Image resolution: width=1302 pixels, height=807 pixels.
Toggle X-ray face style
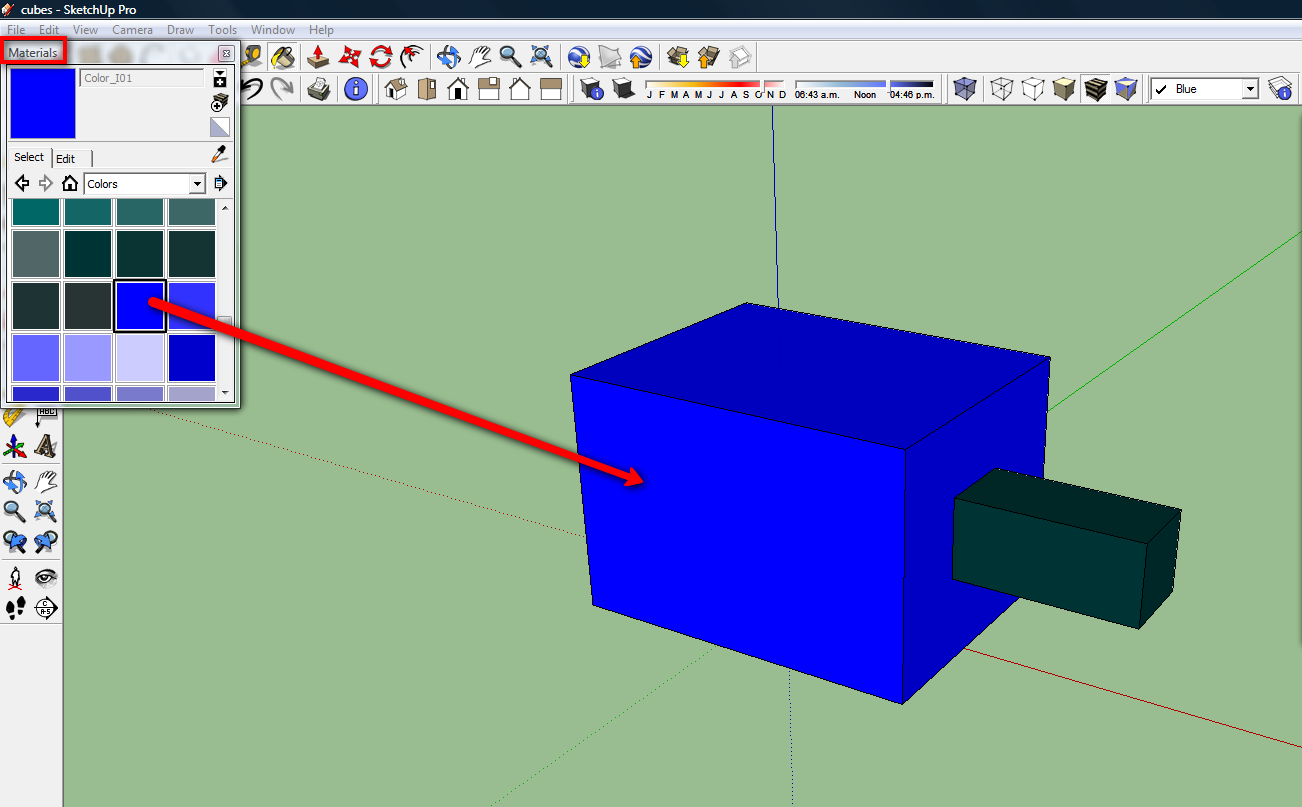[964, 89]
